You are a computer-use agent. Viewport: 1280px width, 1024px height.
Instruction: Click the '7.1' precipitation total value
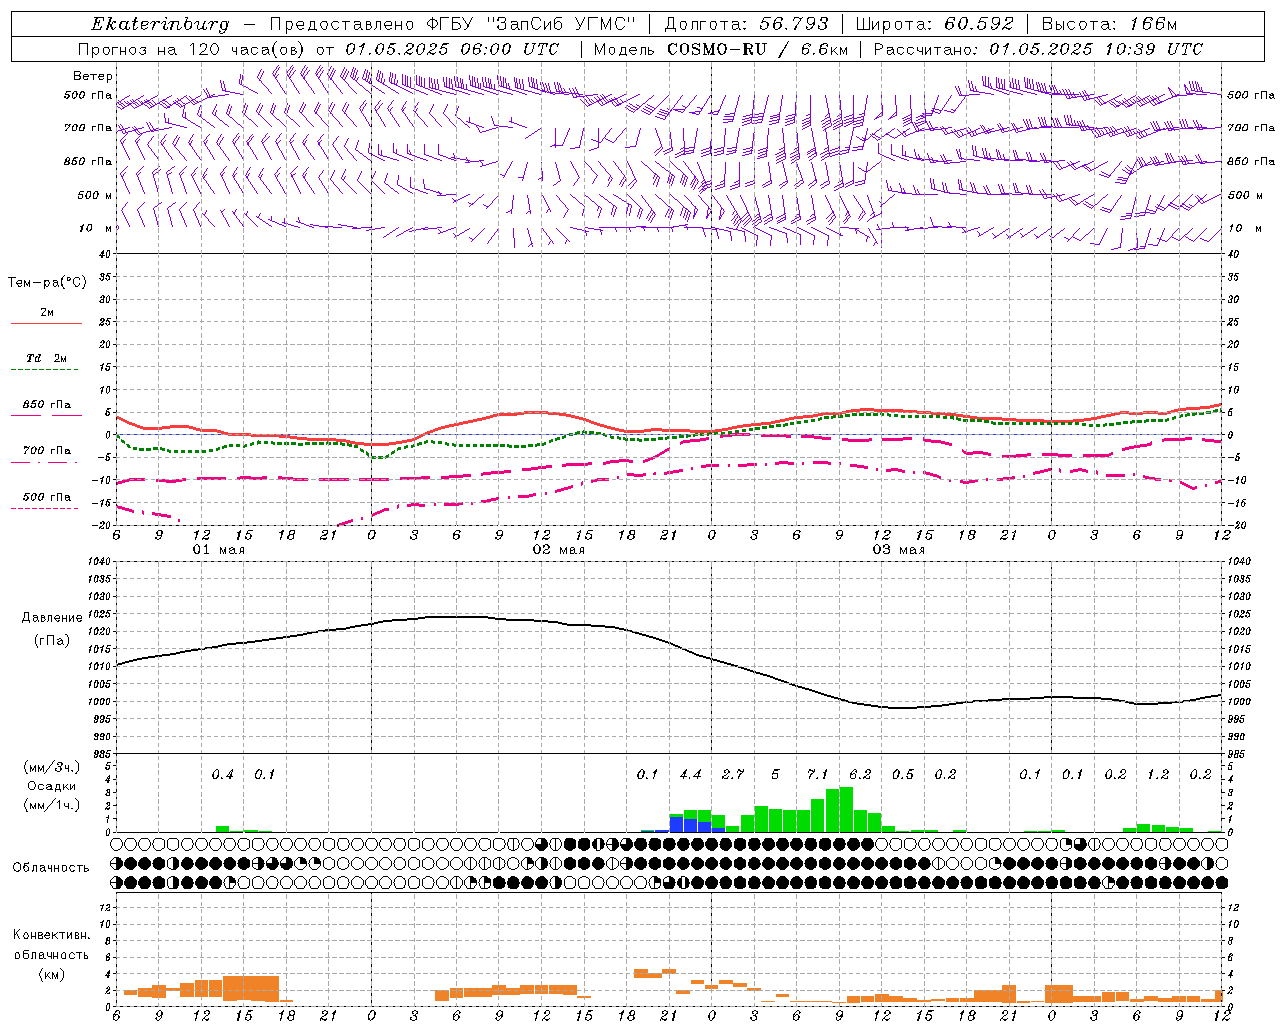click(818, 774)
